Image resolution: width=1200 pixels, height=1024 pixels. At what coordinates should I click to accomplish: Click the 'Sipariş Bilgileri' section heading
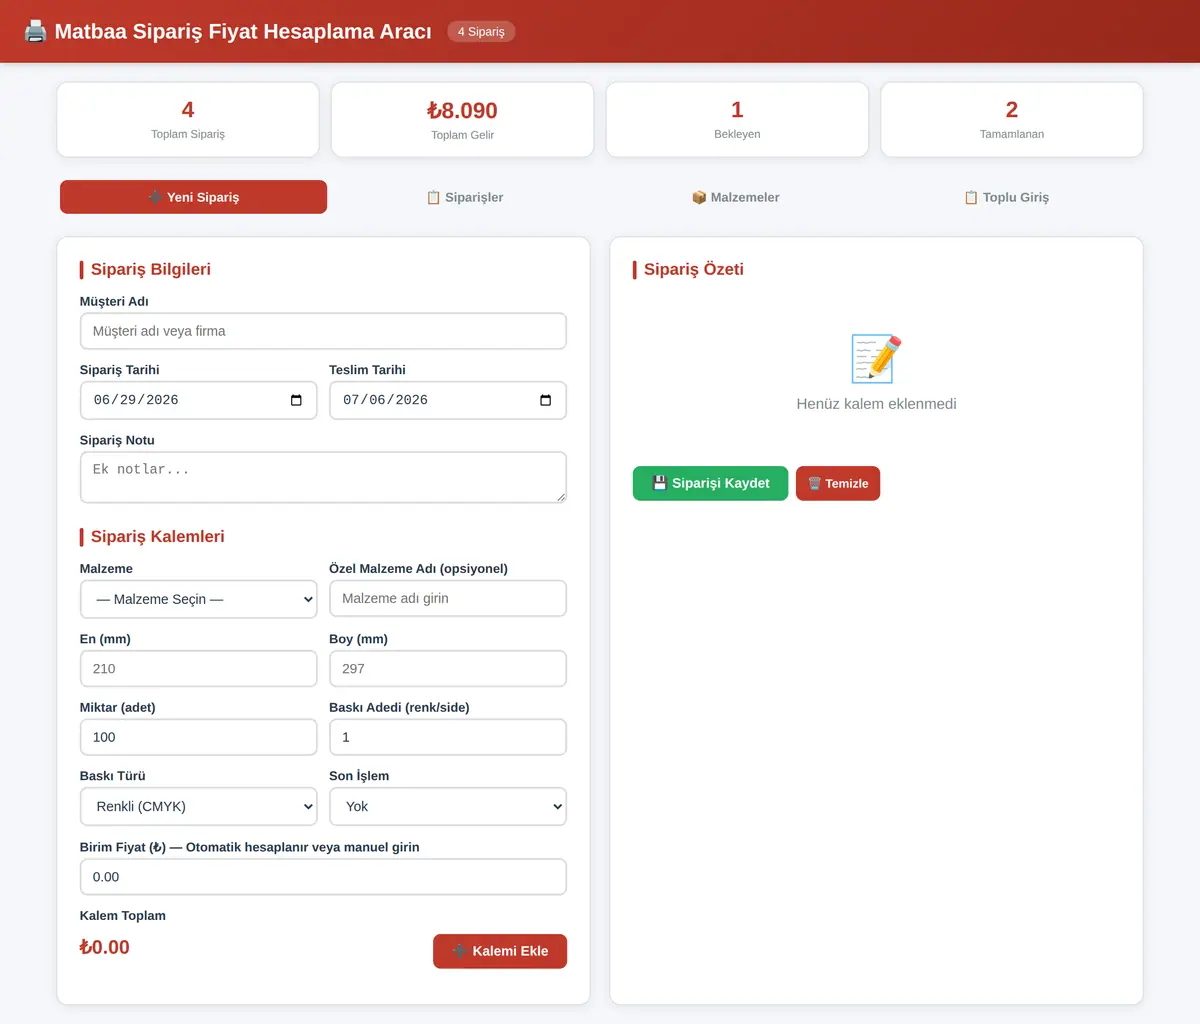(x=151, y=269)
